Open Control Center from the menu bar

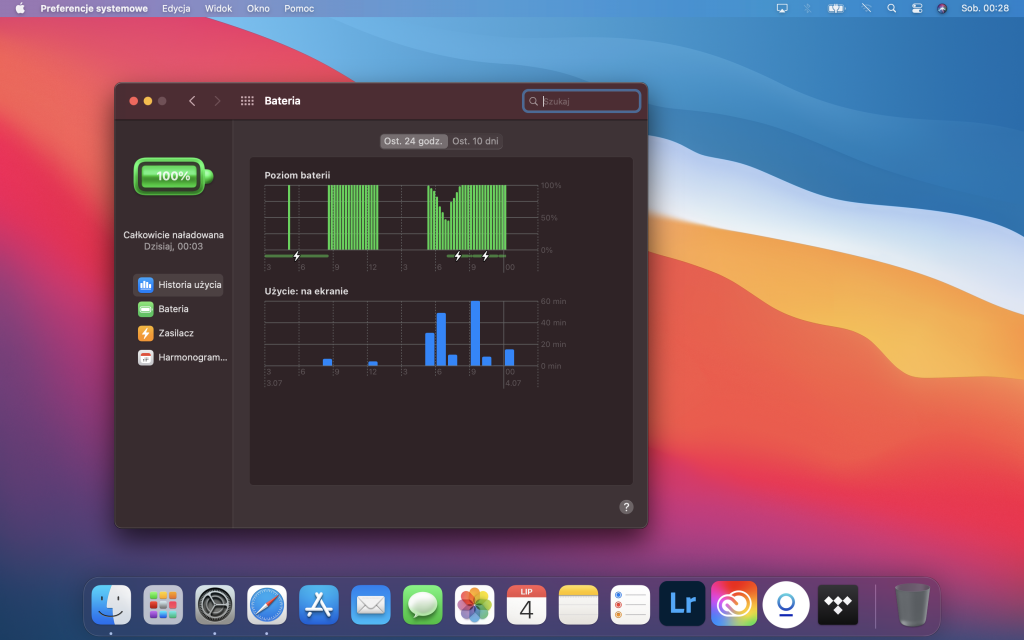[x=915, y=8]
